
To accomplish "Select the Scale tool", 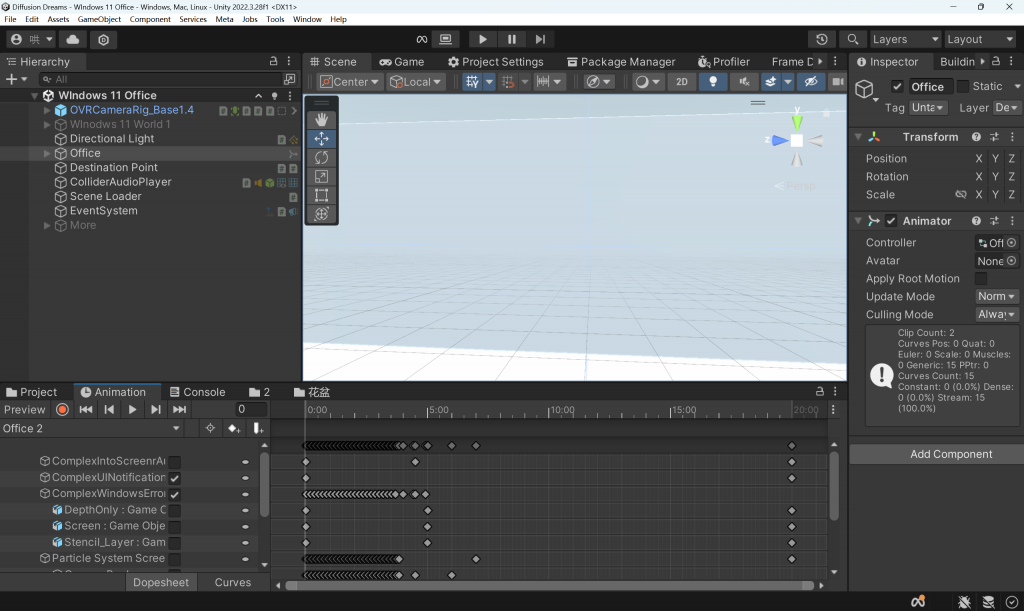I will point(321,176).
